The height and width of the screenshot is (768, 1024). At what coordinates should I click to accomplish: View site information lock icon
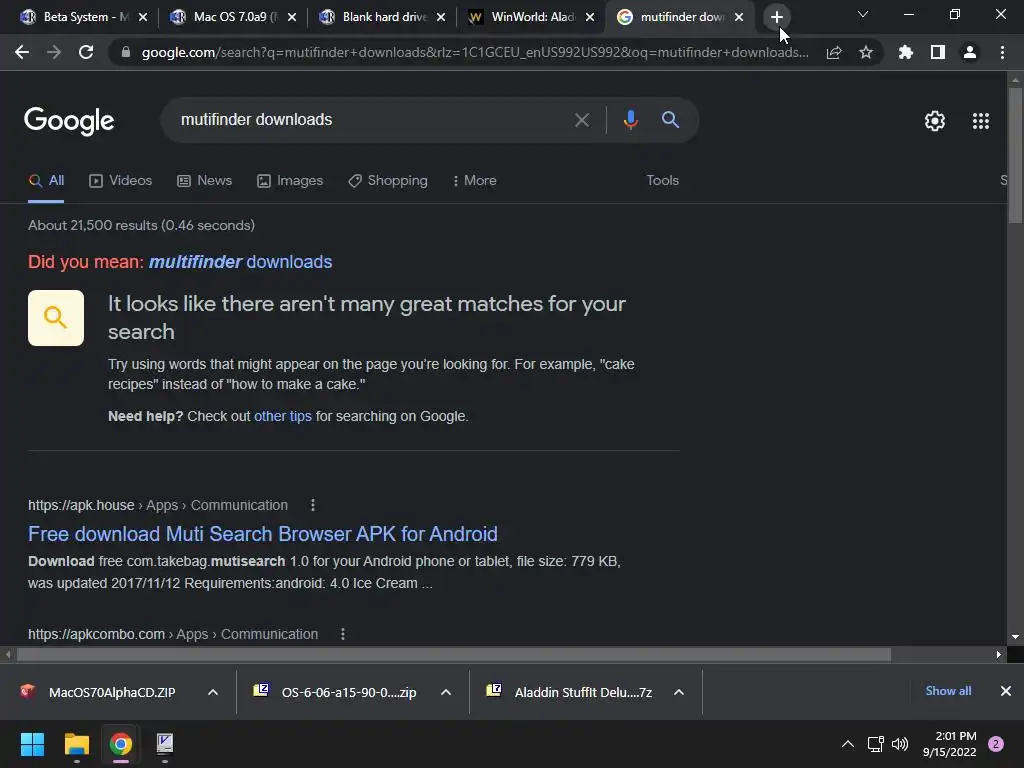click(126, 52)
